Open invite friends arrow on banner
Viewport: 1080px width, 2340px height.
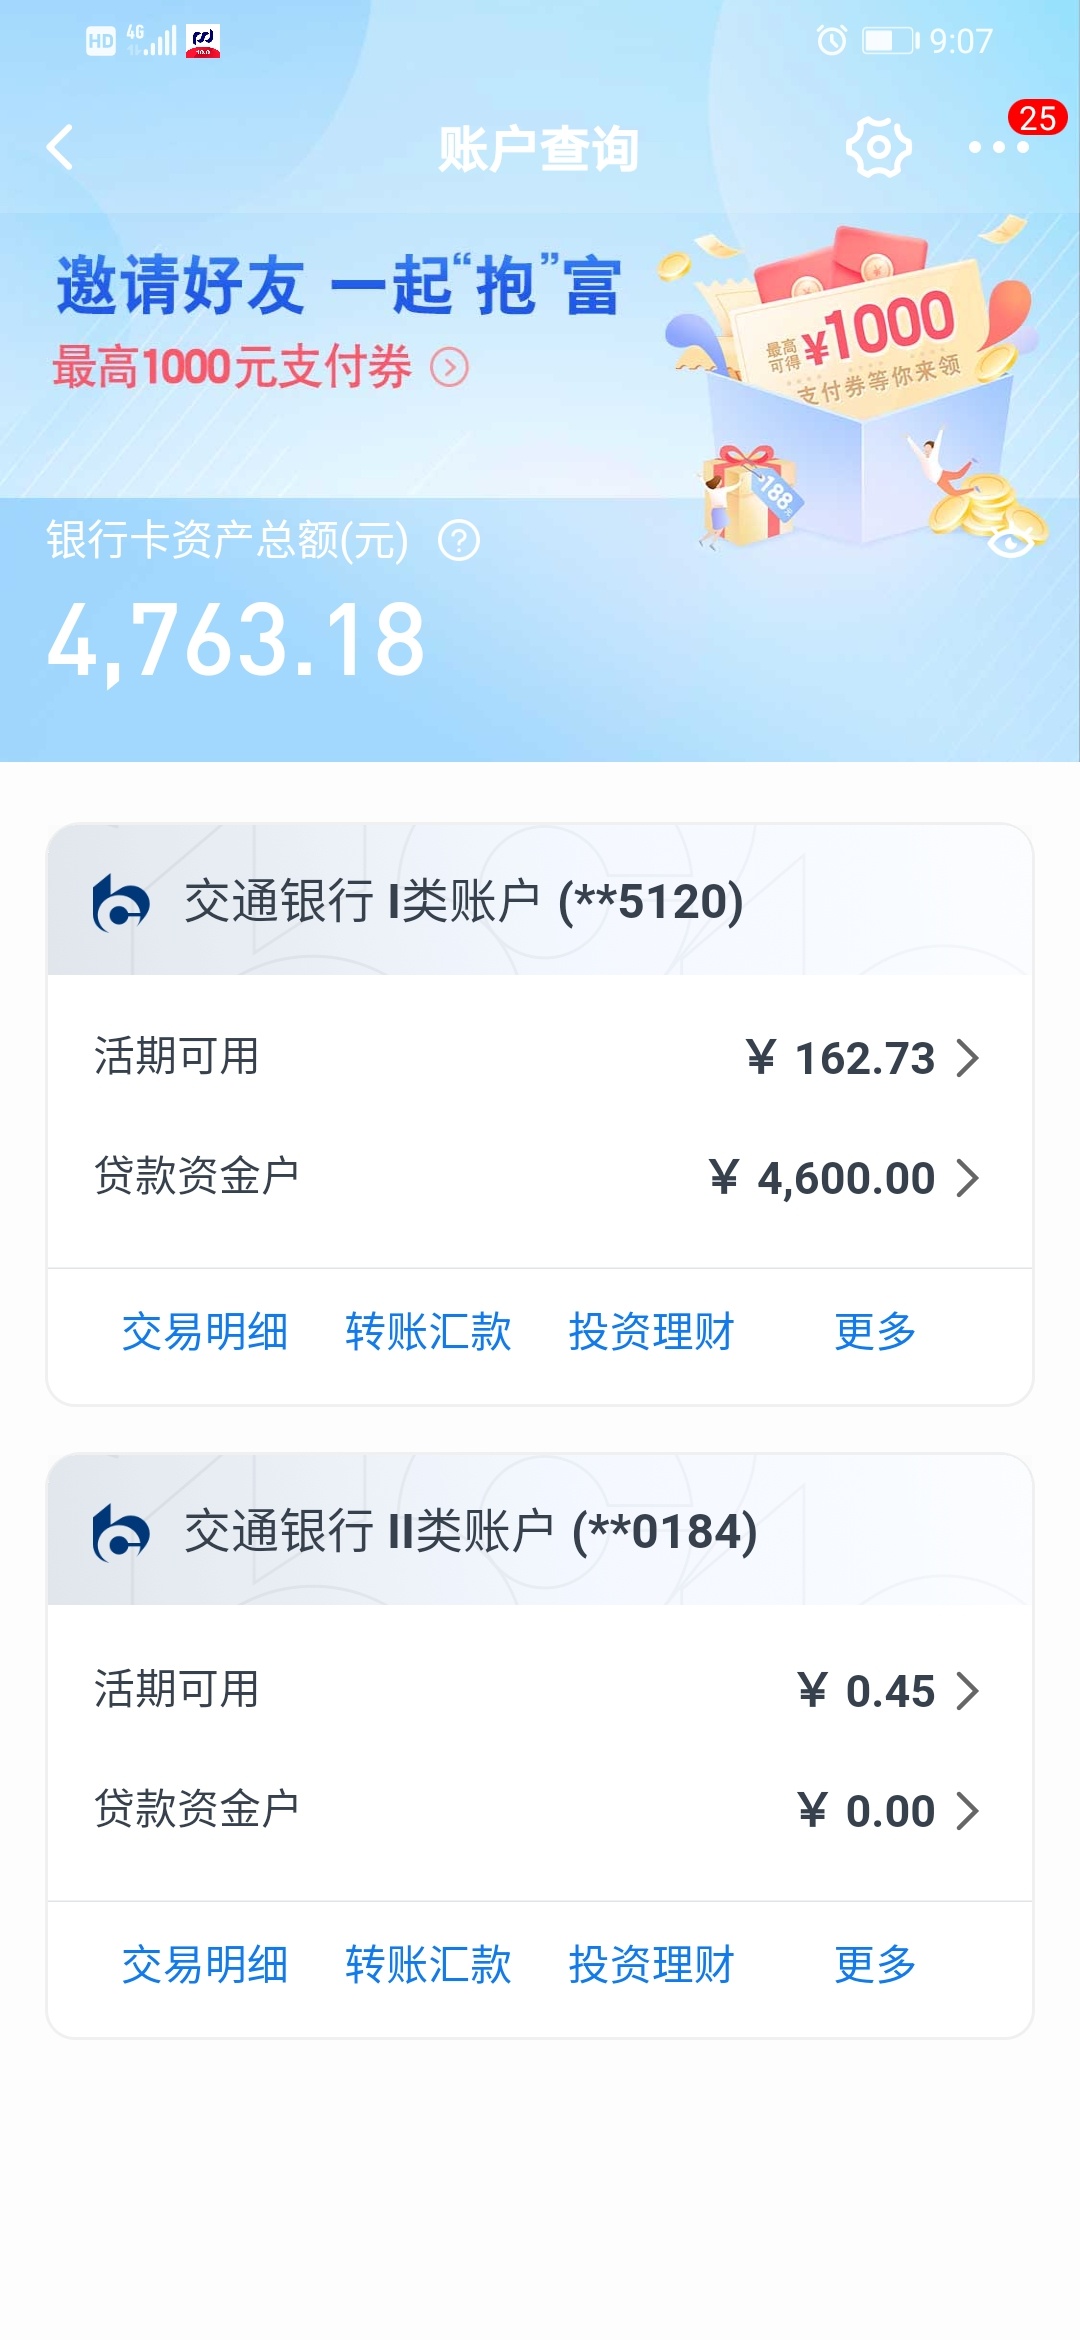click(449, 368)
